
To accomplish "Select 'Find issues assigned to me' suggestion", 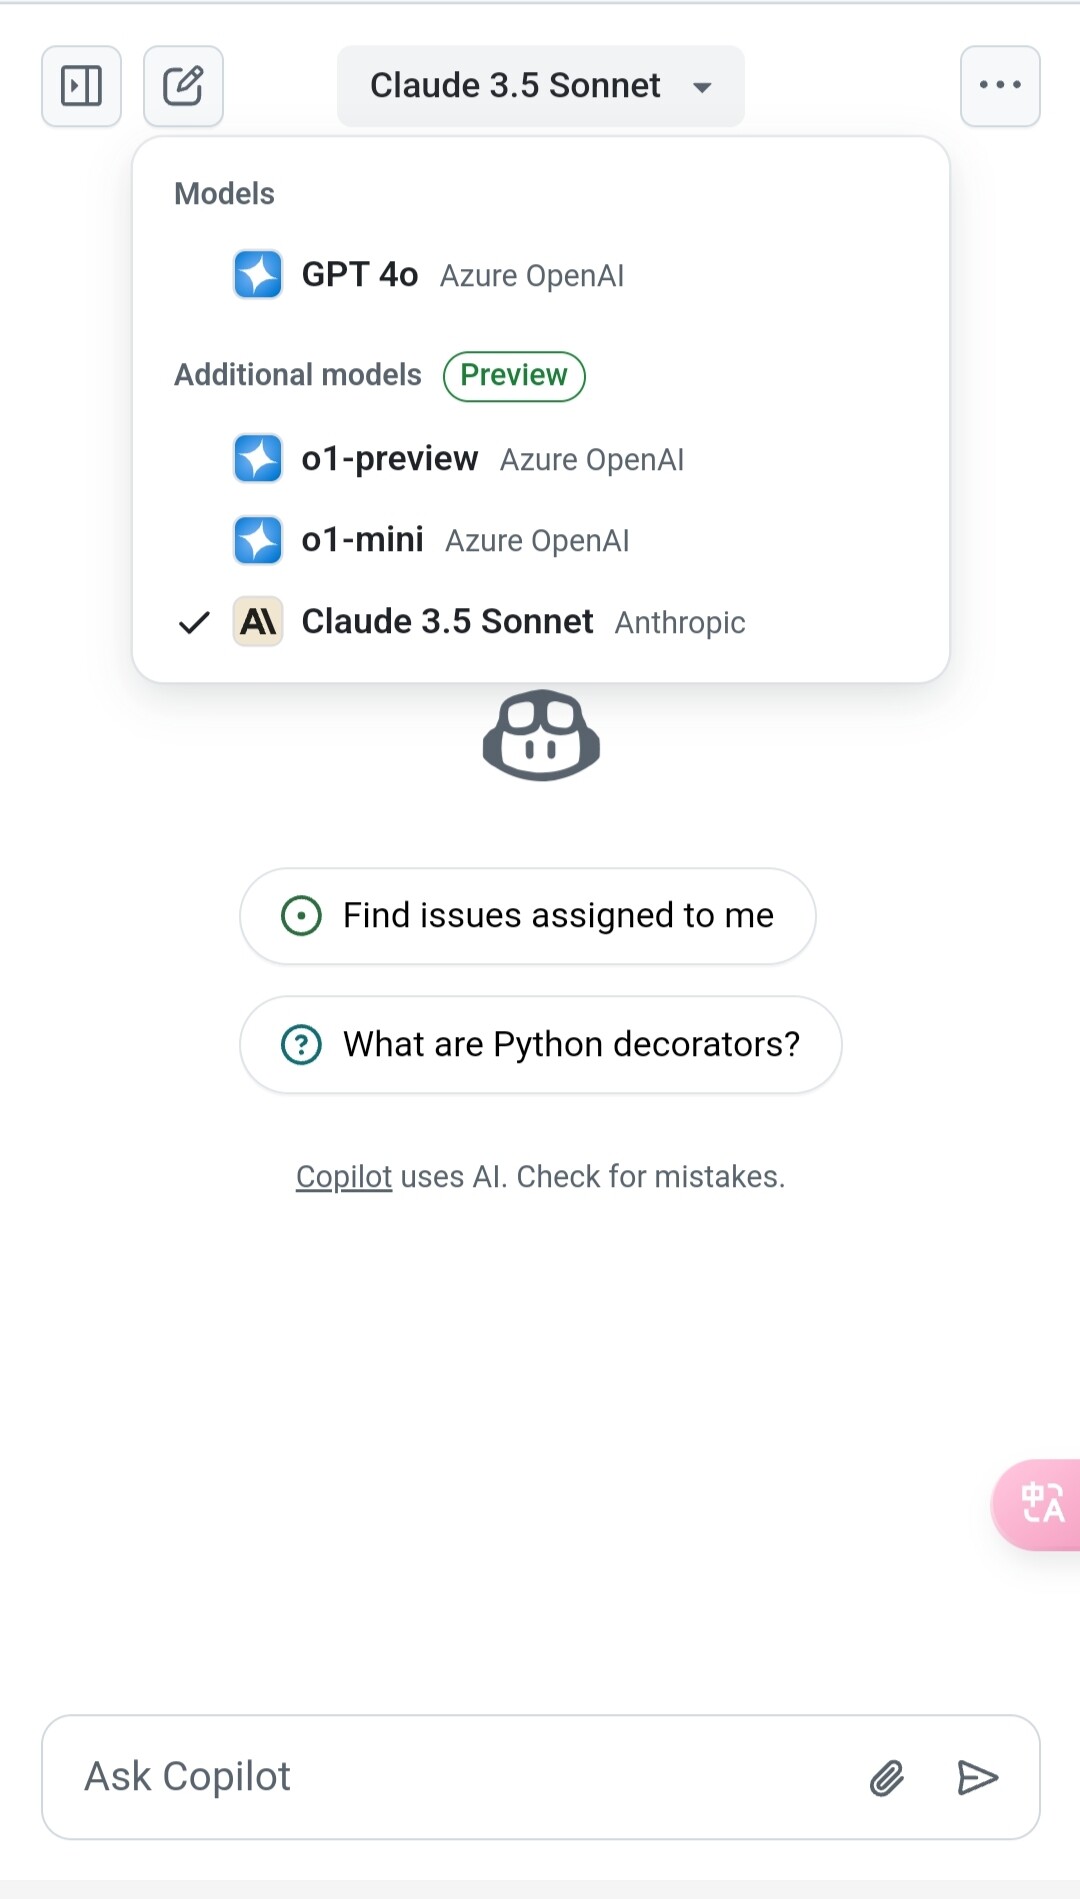I will (x=528, y=916).
